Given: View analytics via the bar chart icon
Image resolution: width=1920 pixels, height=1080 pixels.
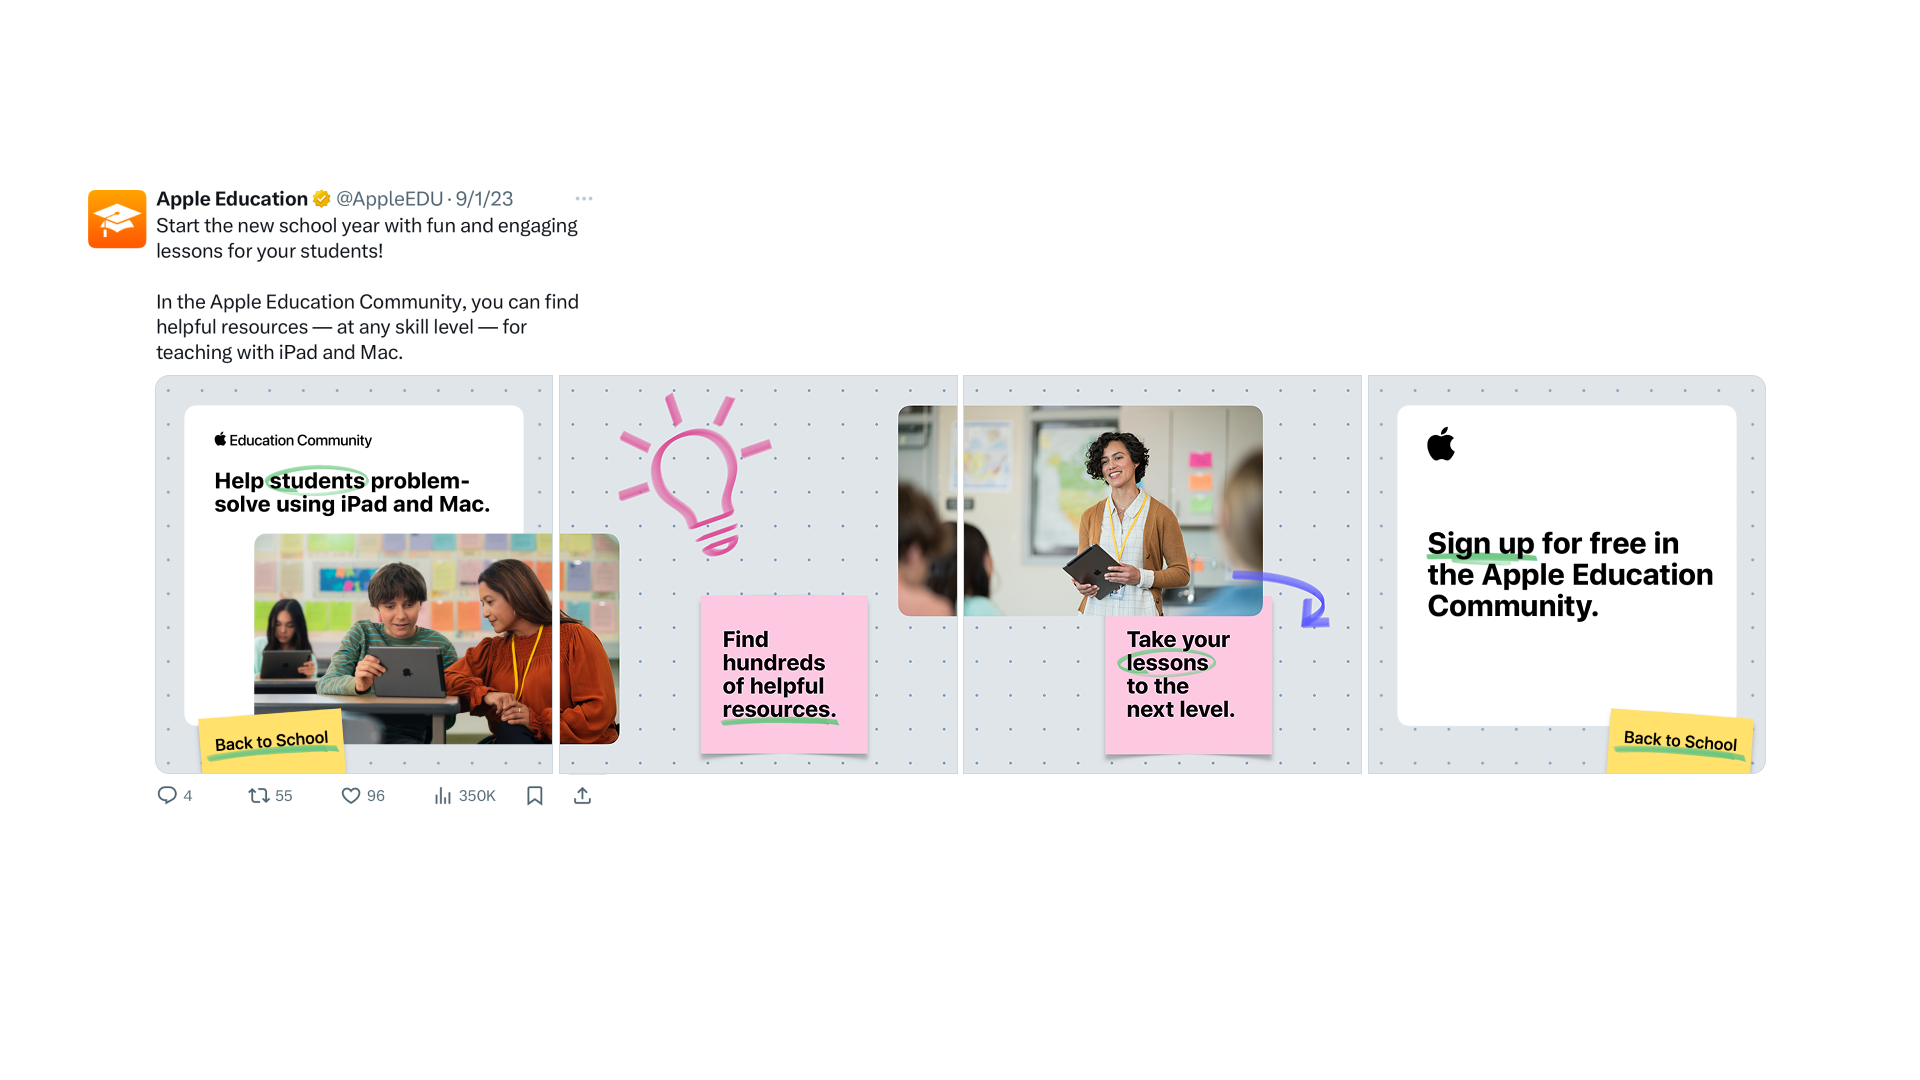Looking at the screenshot, I should coord(443,795).
